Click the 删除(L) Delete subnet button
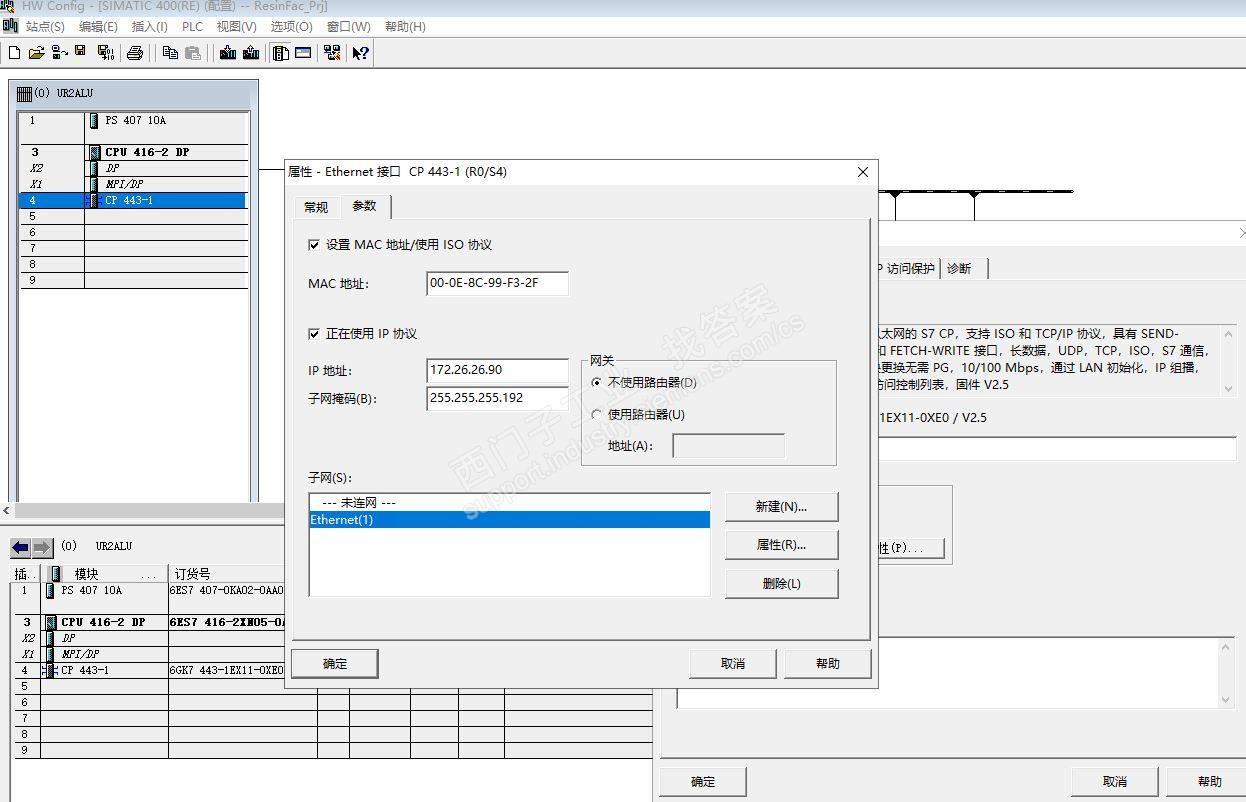The height and width of the screenshot is (802, 1246). [x=781, y=584]
